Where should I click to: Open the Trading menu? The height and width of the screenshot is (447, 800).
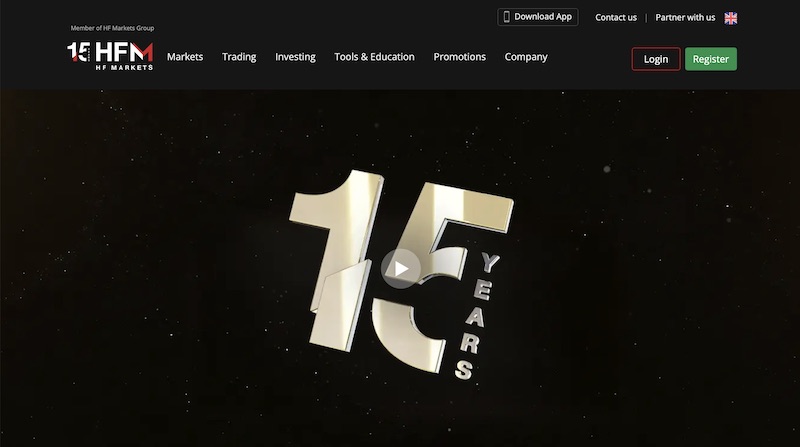coord(239,57)
